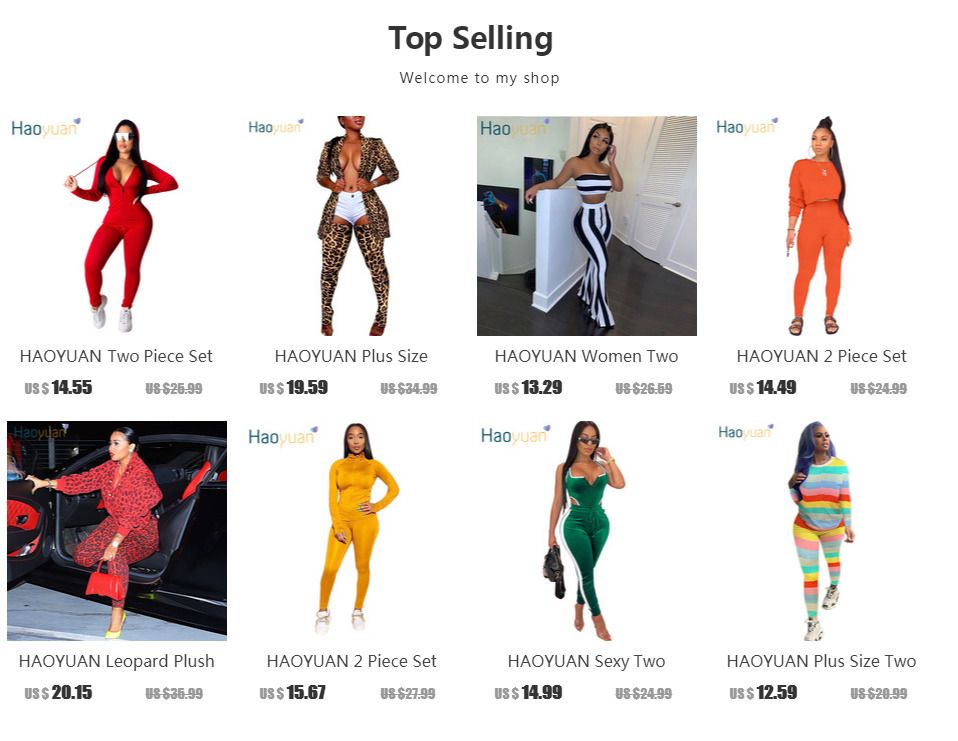The height and width of the screenshot is (741, 958).
Task: Click the Haoyuan logo on orange outfit
Action: coord(747,126)
